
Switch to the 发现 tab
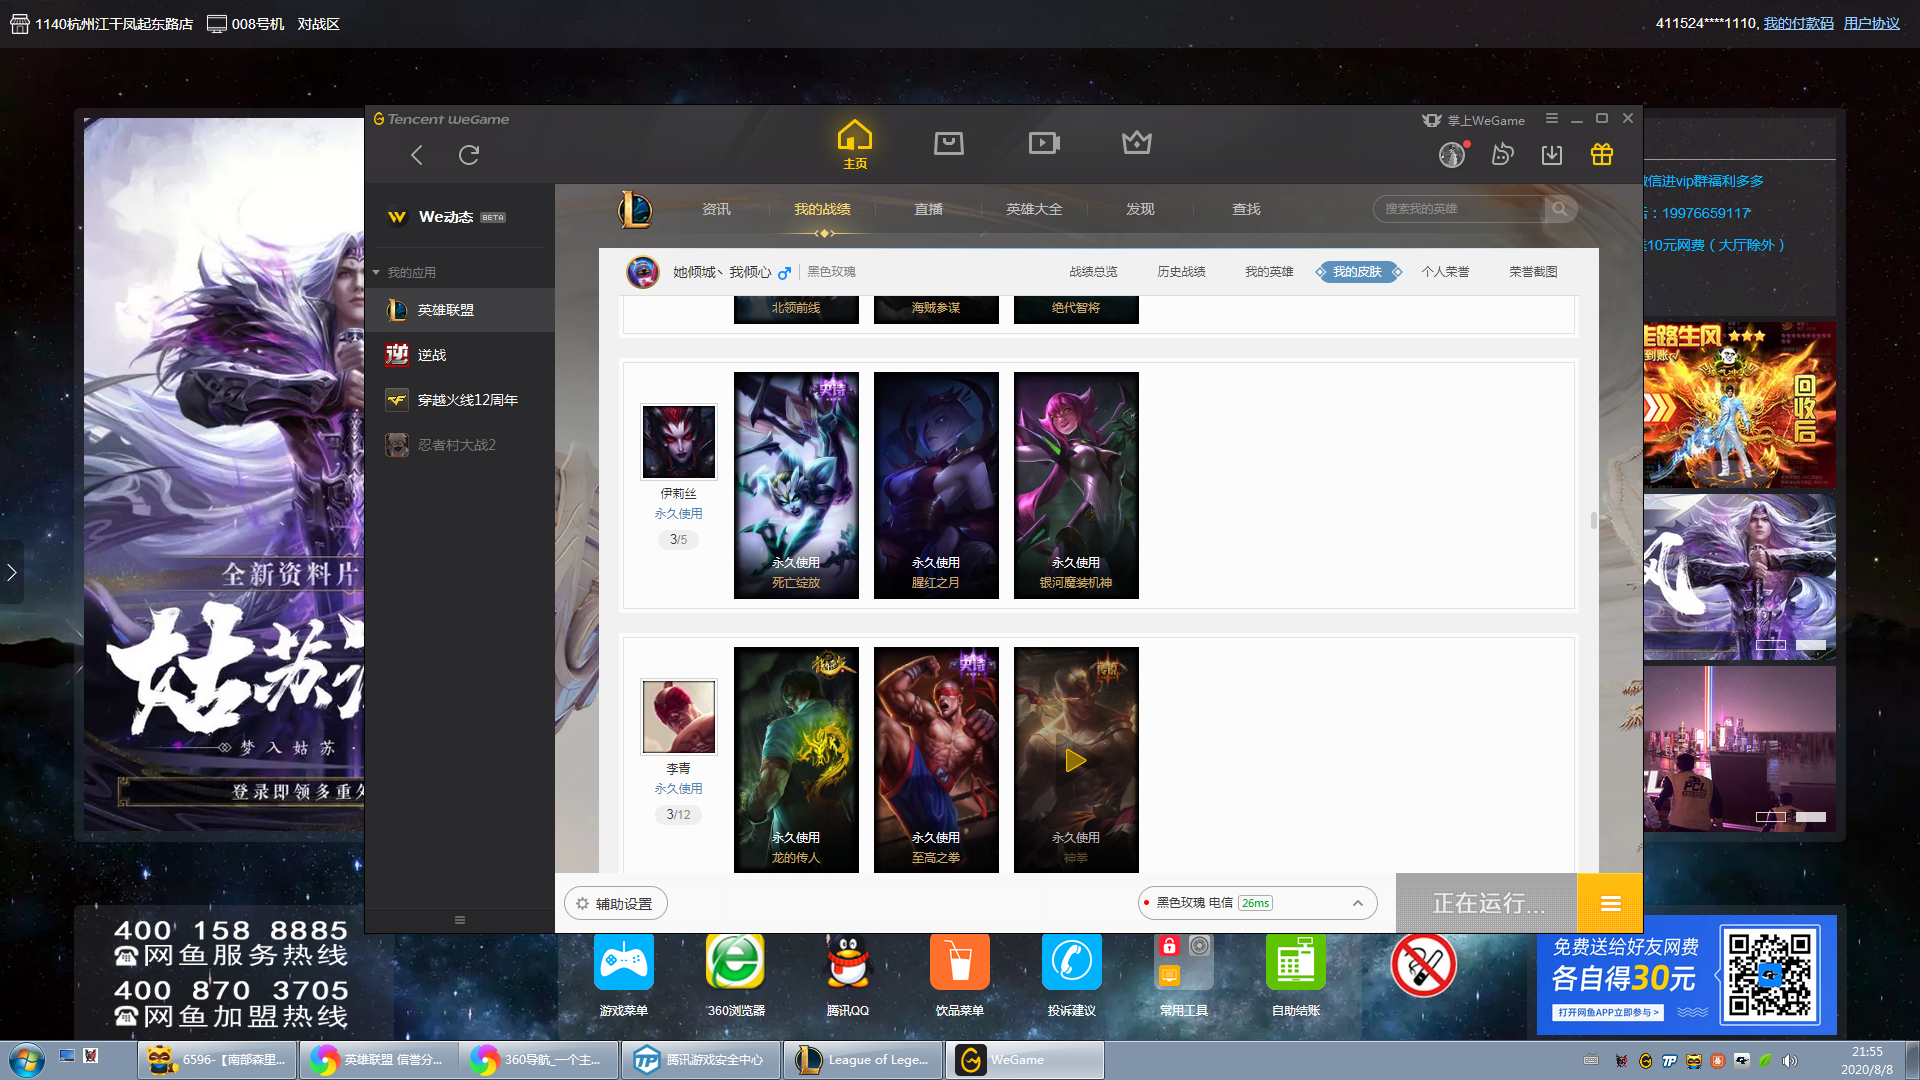[1140, 209]
